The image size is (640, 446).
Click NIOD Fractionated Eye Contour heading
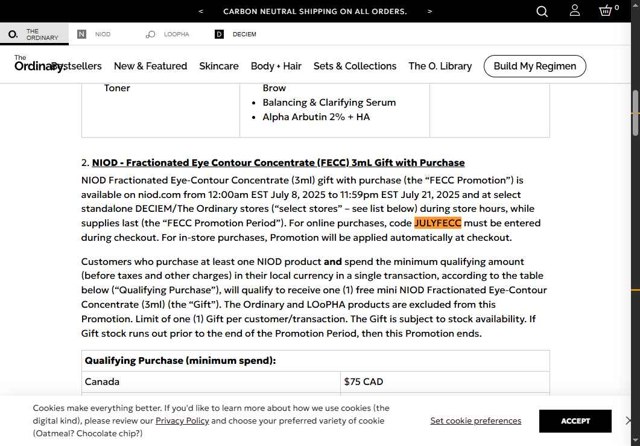point(278,162)
